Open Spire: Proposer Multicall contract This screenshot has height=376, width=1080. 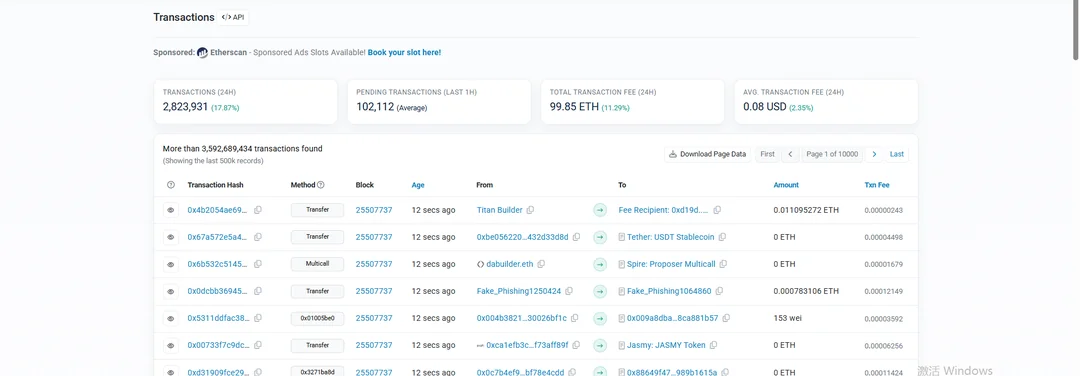pyautogui.click(x=672, y=264)
